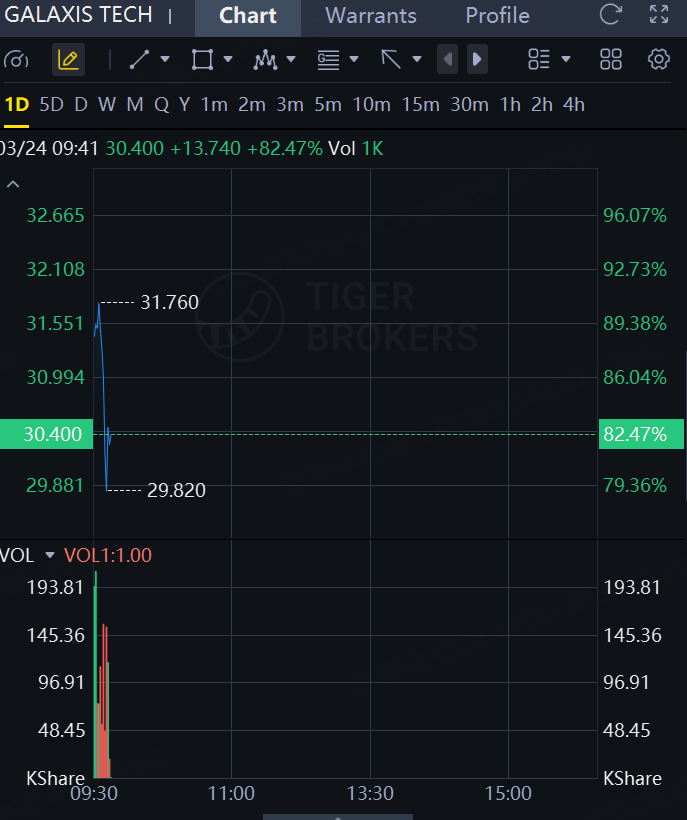Select the wave pattern drawing tool
This screenshot has width=687, height=820.
[265, 60]
